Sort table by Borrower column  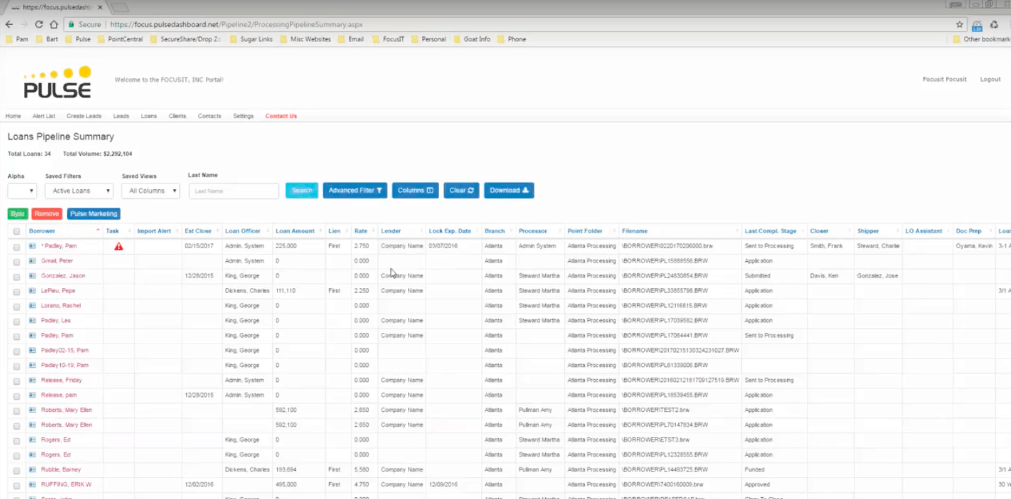click(x=42, y=231)
